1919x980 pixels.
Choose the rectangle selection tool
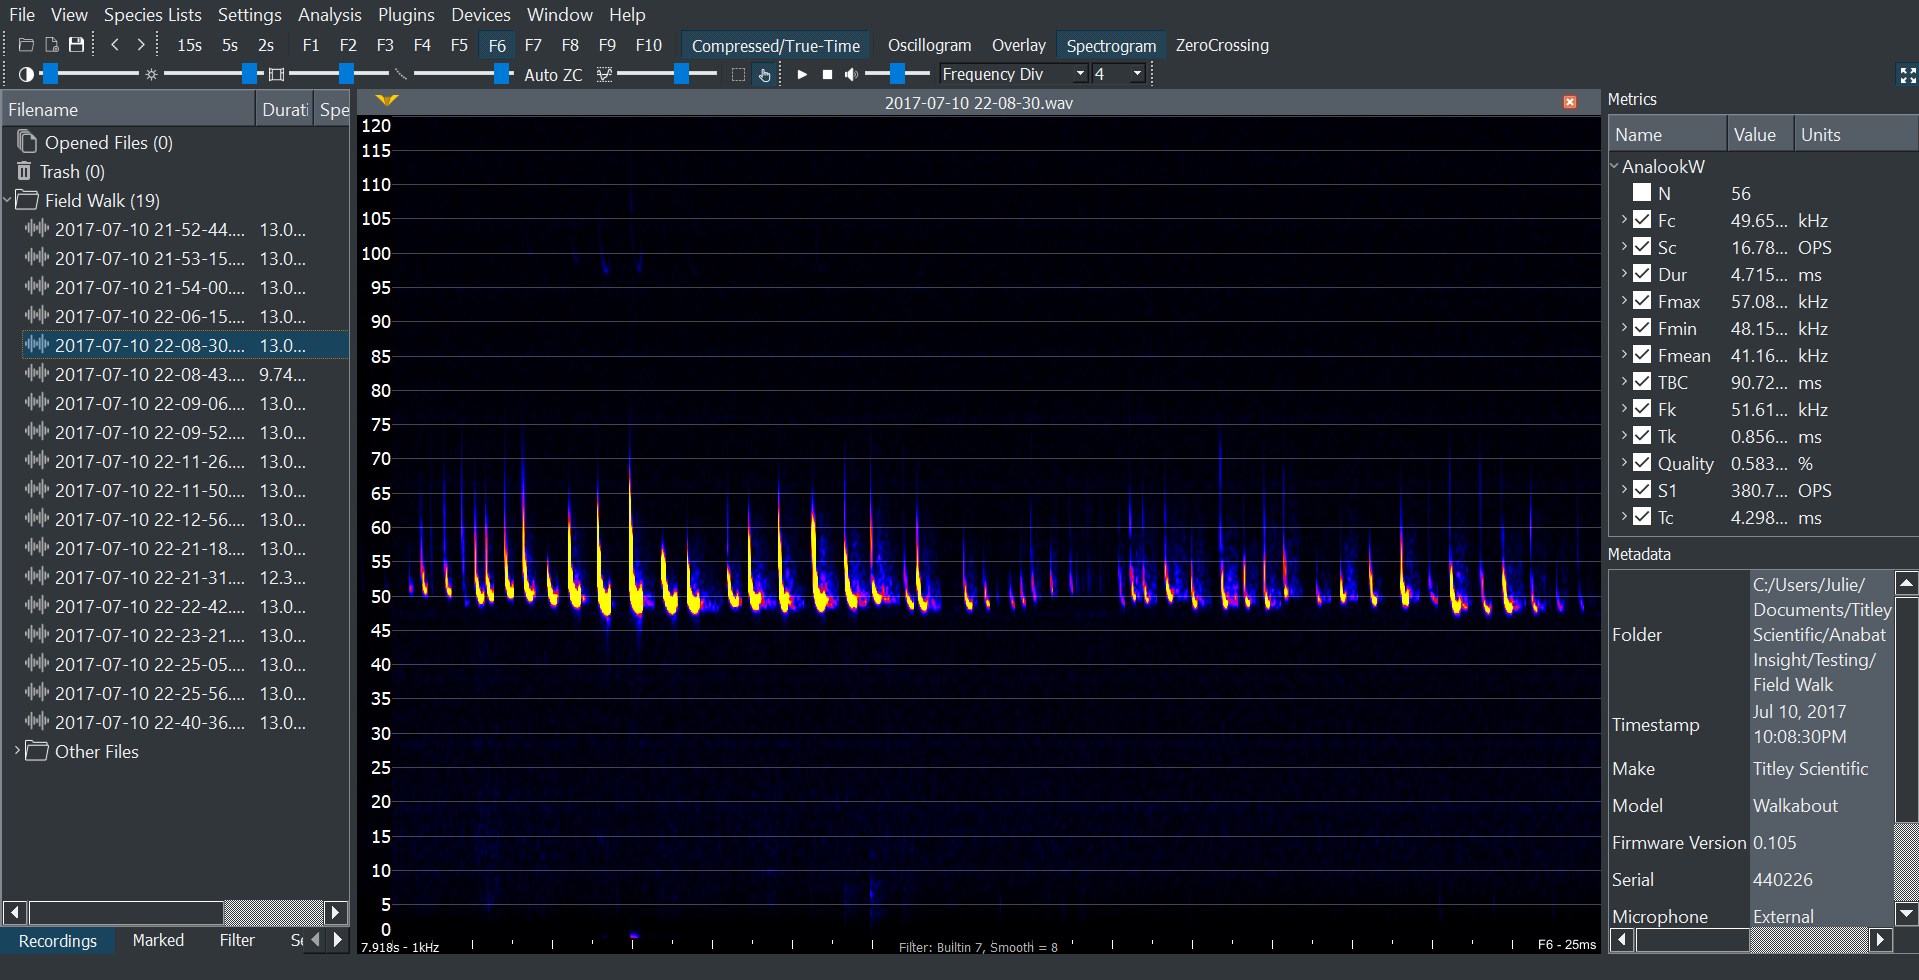(x=738, y=74)
